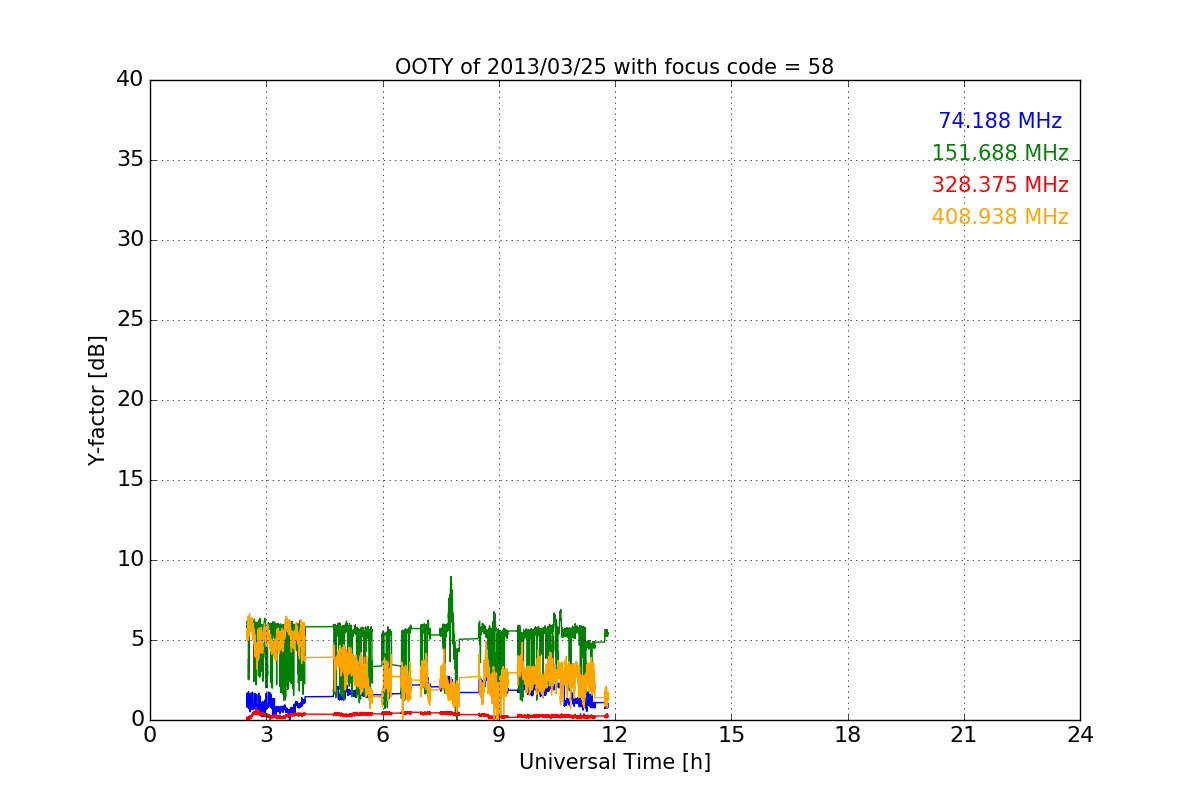Click the Universal Time [h] axis label
The height and width of the screenshot is (800, 1200).
(x=614, y=762)
